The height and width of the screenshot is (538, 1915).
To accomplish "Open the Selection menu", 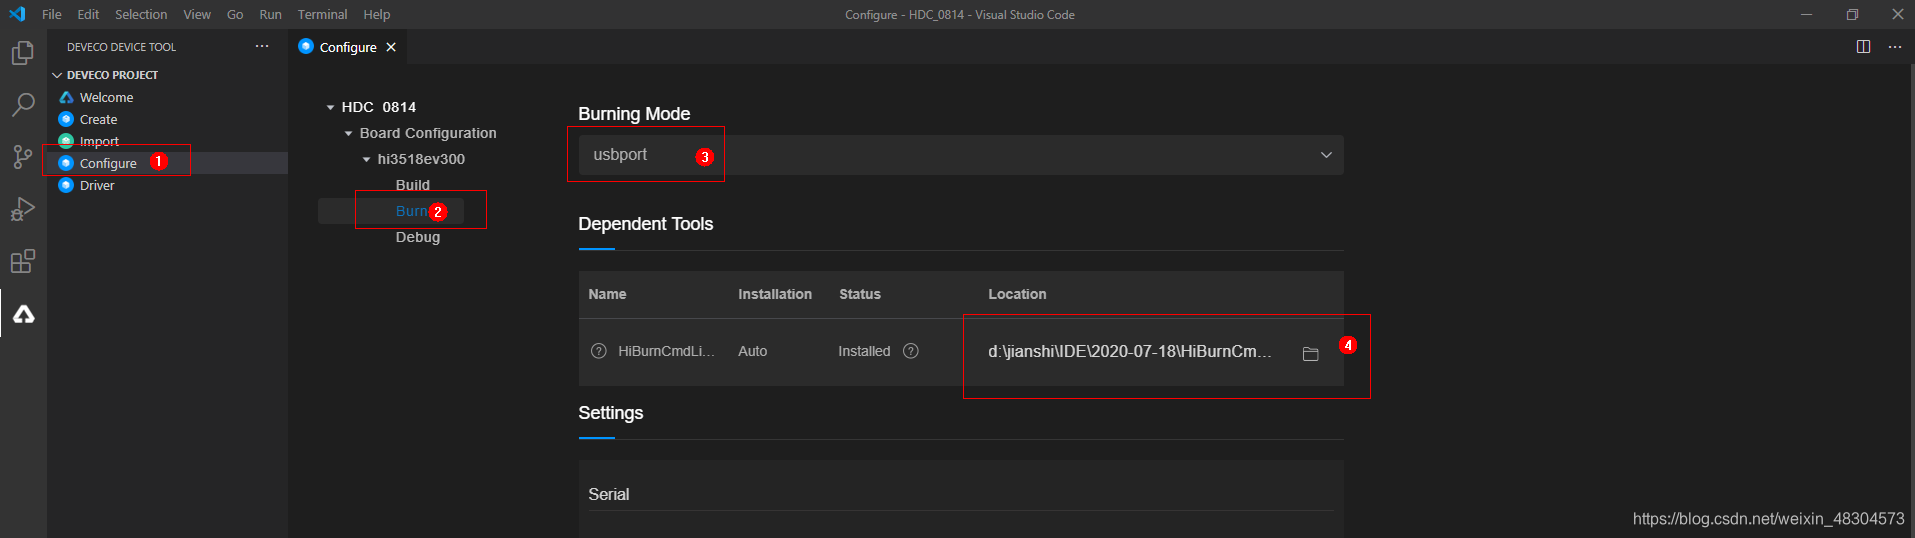I will [x=141, y=14].
